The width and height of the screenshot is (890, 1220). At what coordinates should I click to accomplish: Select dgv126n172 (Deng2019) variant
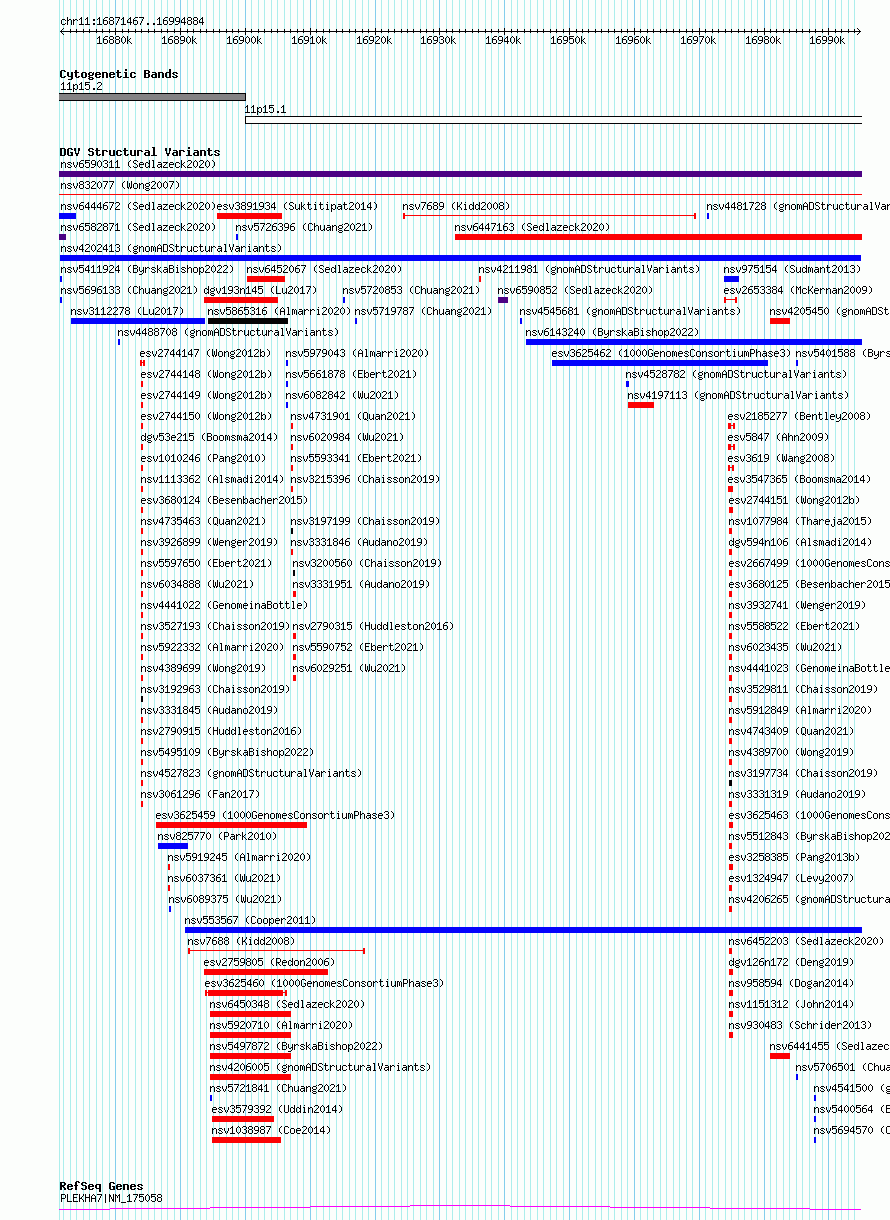(730, 972)
